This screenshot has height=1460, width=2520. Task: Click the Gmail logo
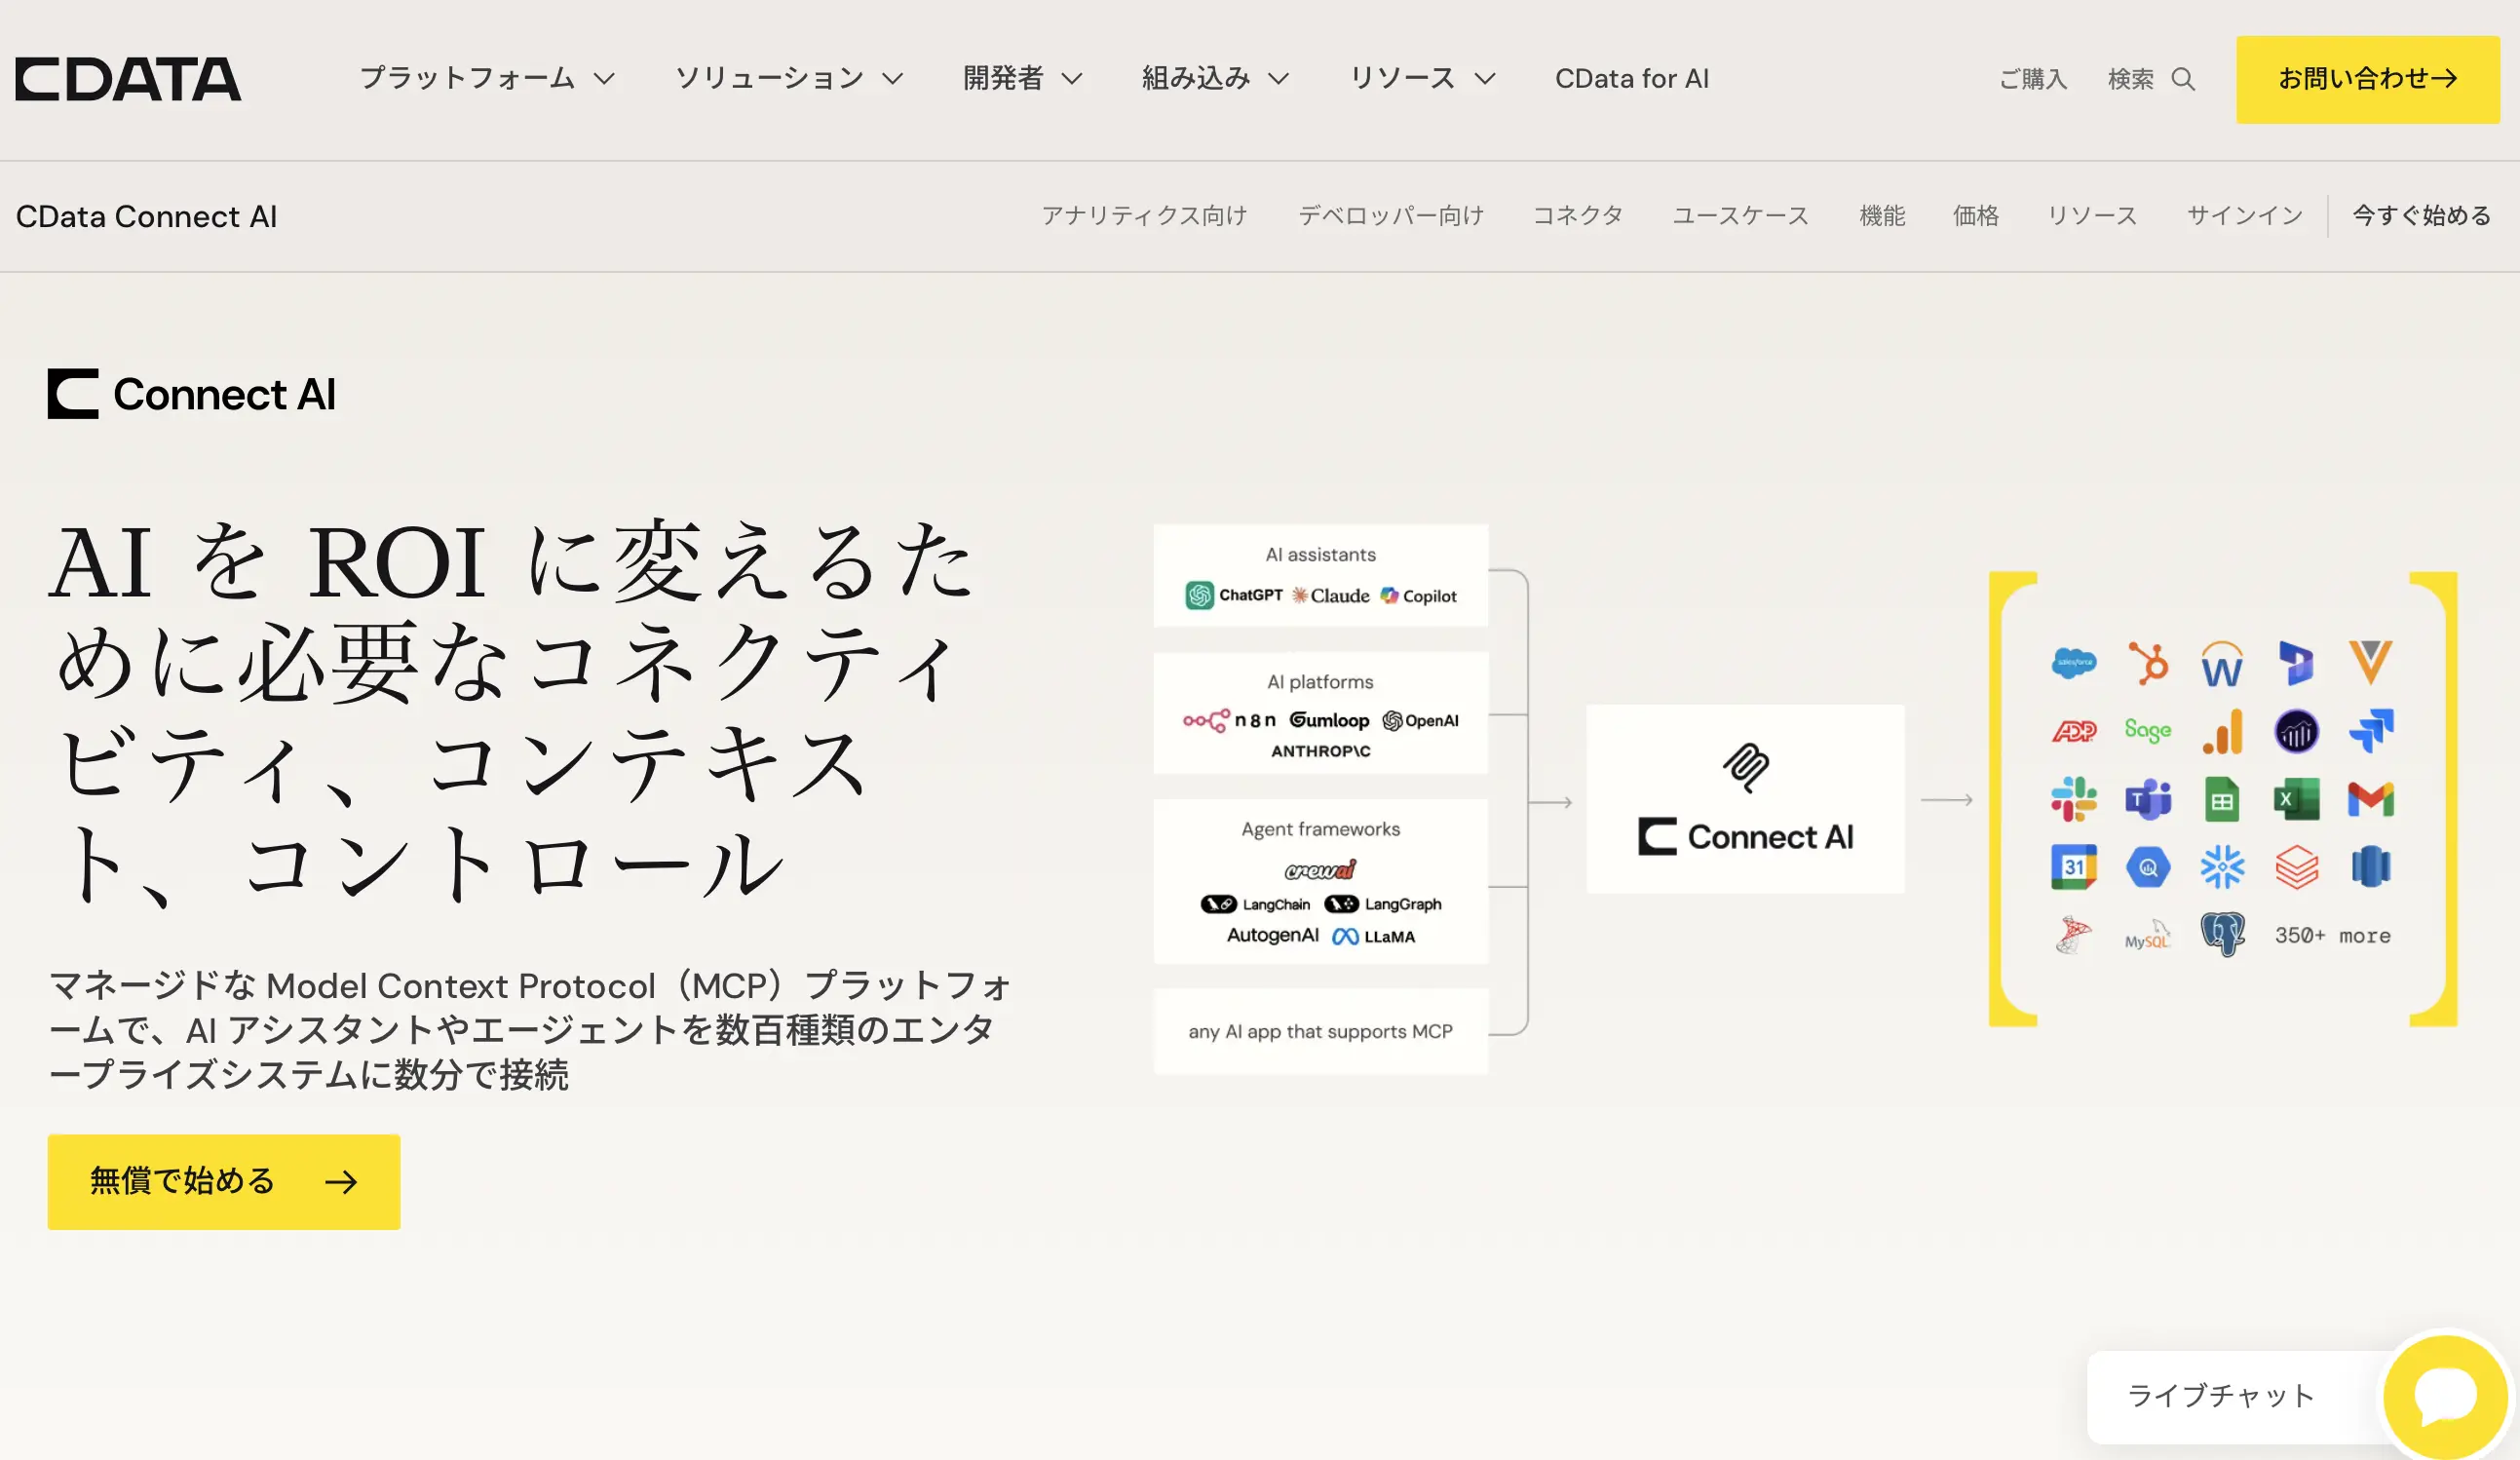pyautogui.click(x=2370, y=799)
